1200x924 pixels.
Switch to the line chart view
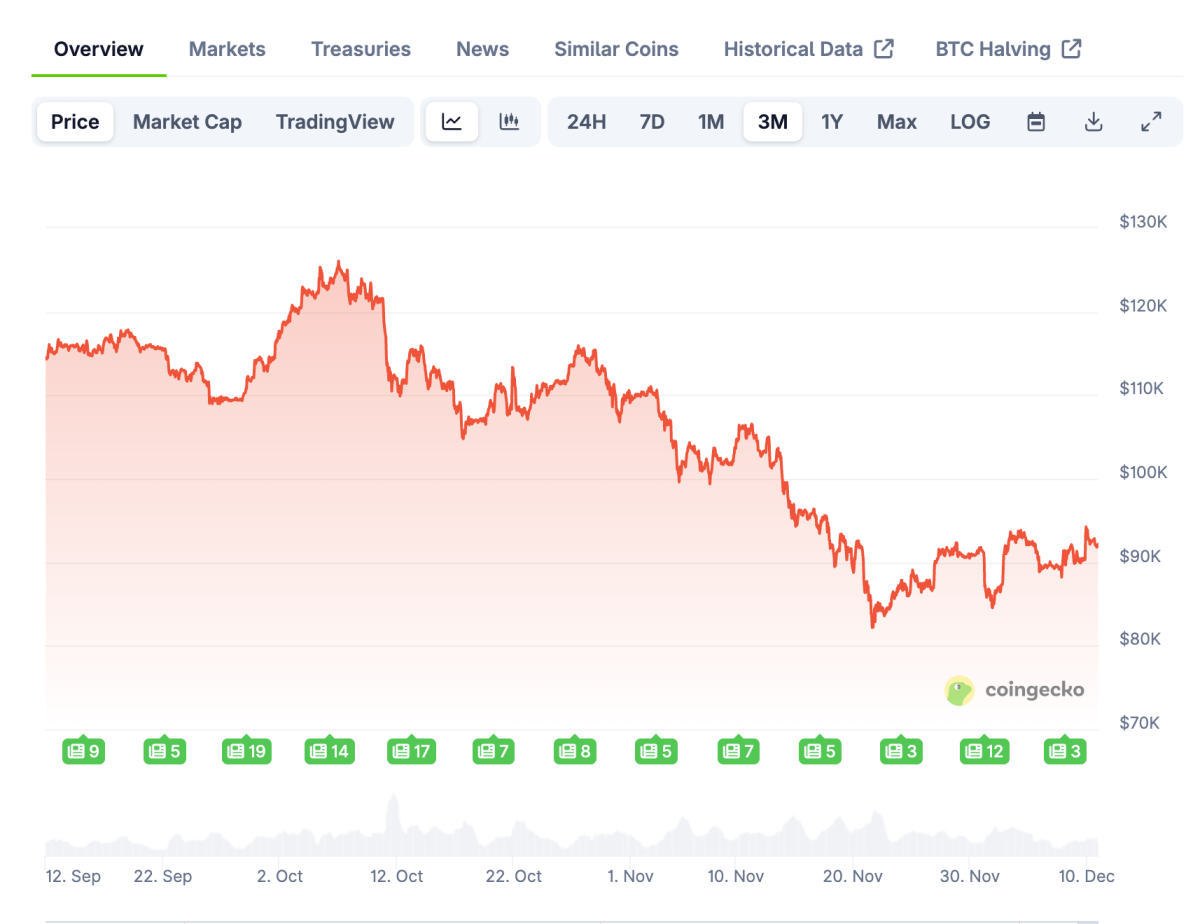tap(451, 121)
